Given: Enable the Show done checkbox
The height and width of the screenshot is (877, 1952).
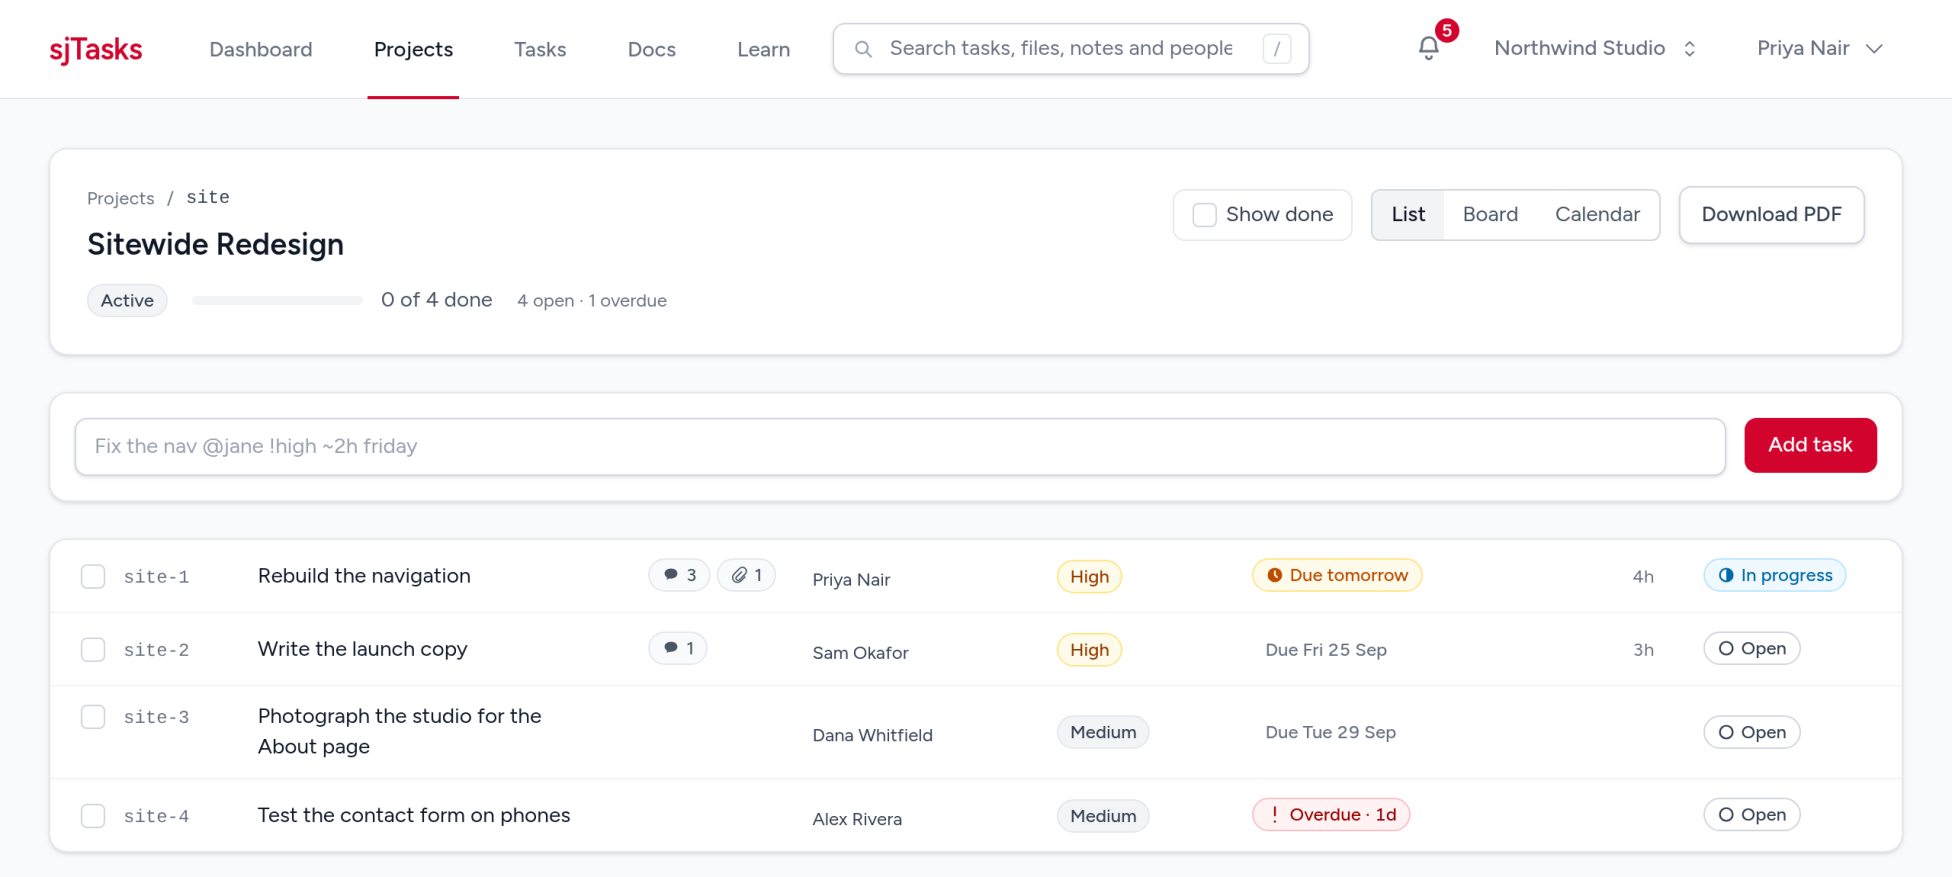Looking at the screenshot, I should [1204, 215].
